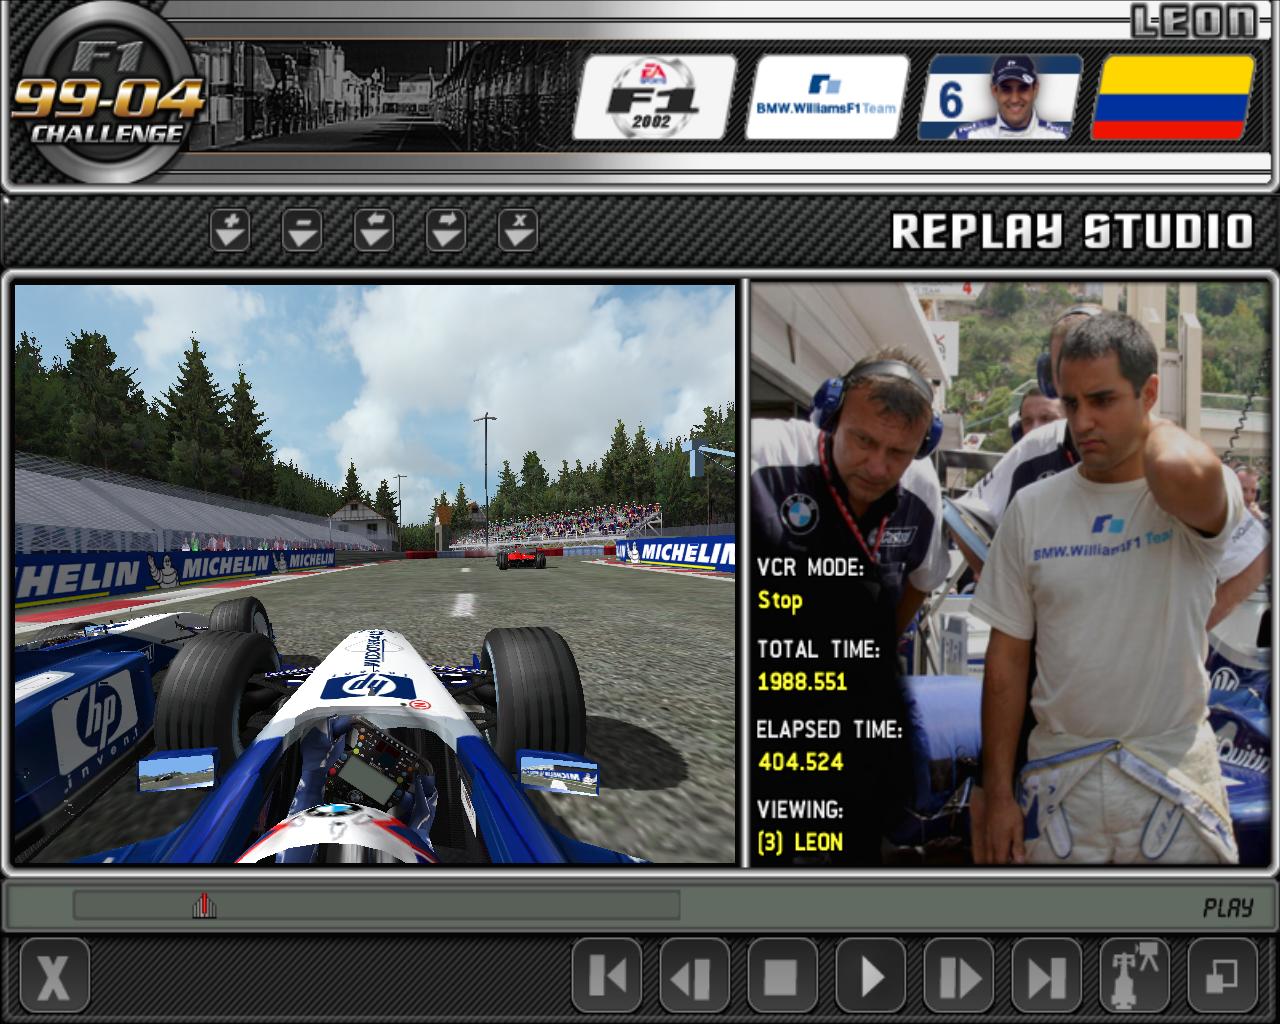Step the replay one frame backward

695,976
